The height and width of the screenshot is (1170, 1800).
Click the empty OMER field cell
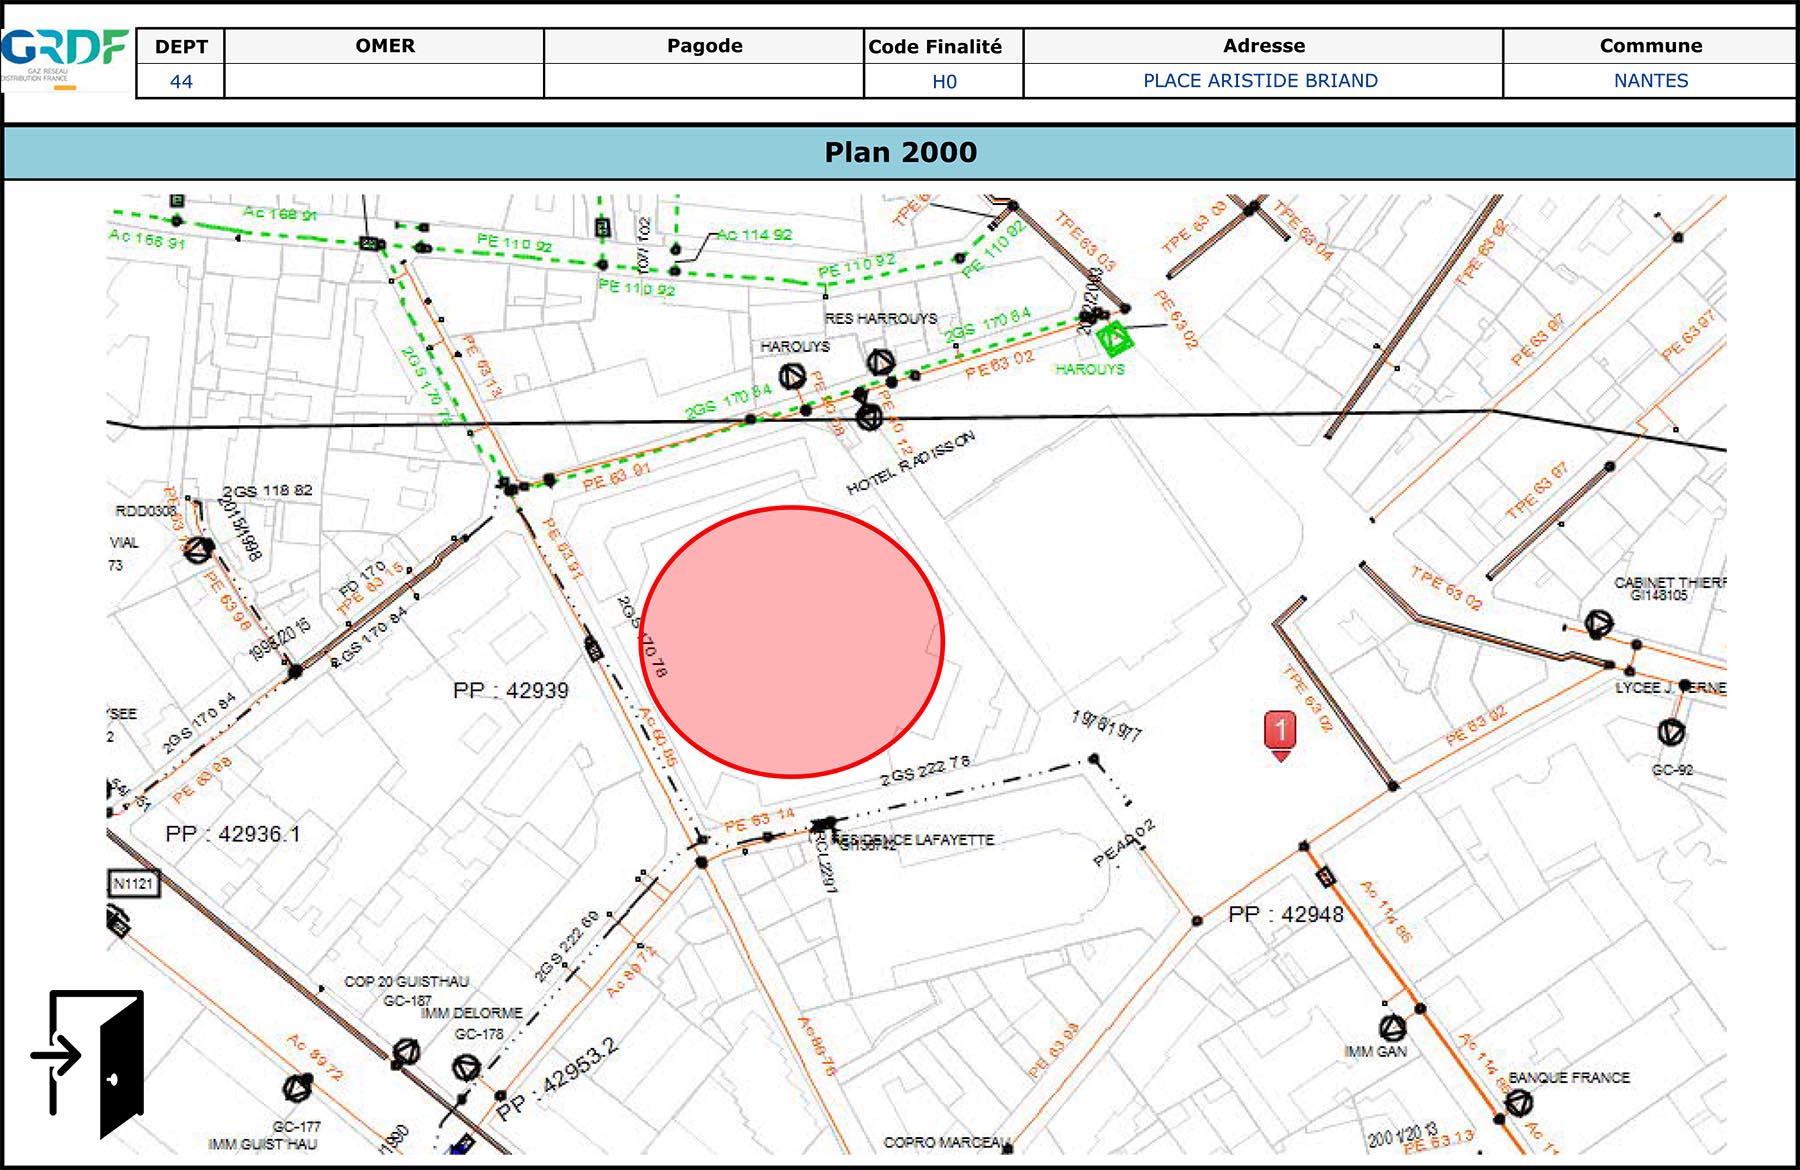point(385,81)
